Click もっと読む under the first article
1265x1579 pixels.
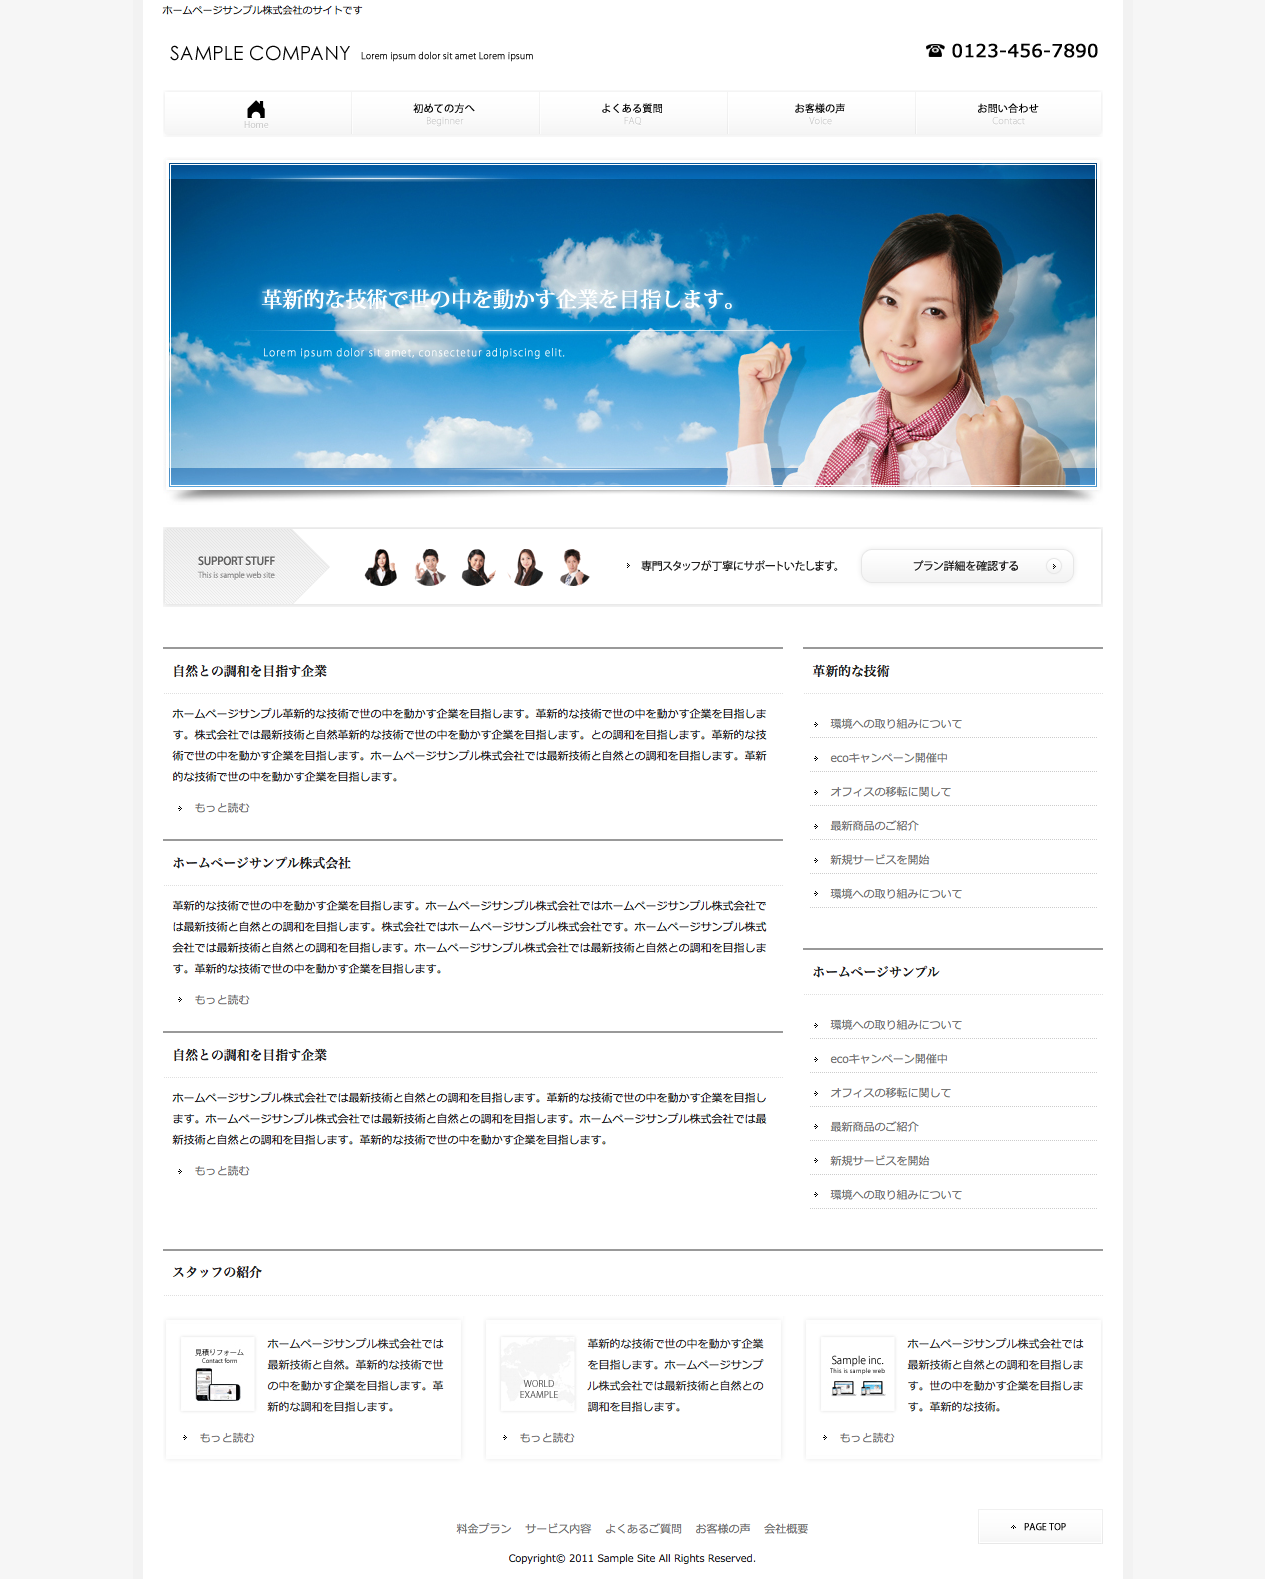coord(221,808)
